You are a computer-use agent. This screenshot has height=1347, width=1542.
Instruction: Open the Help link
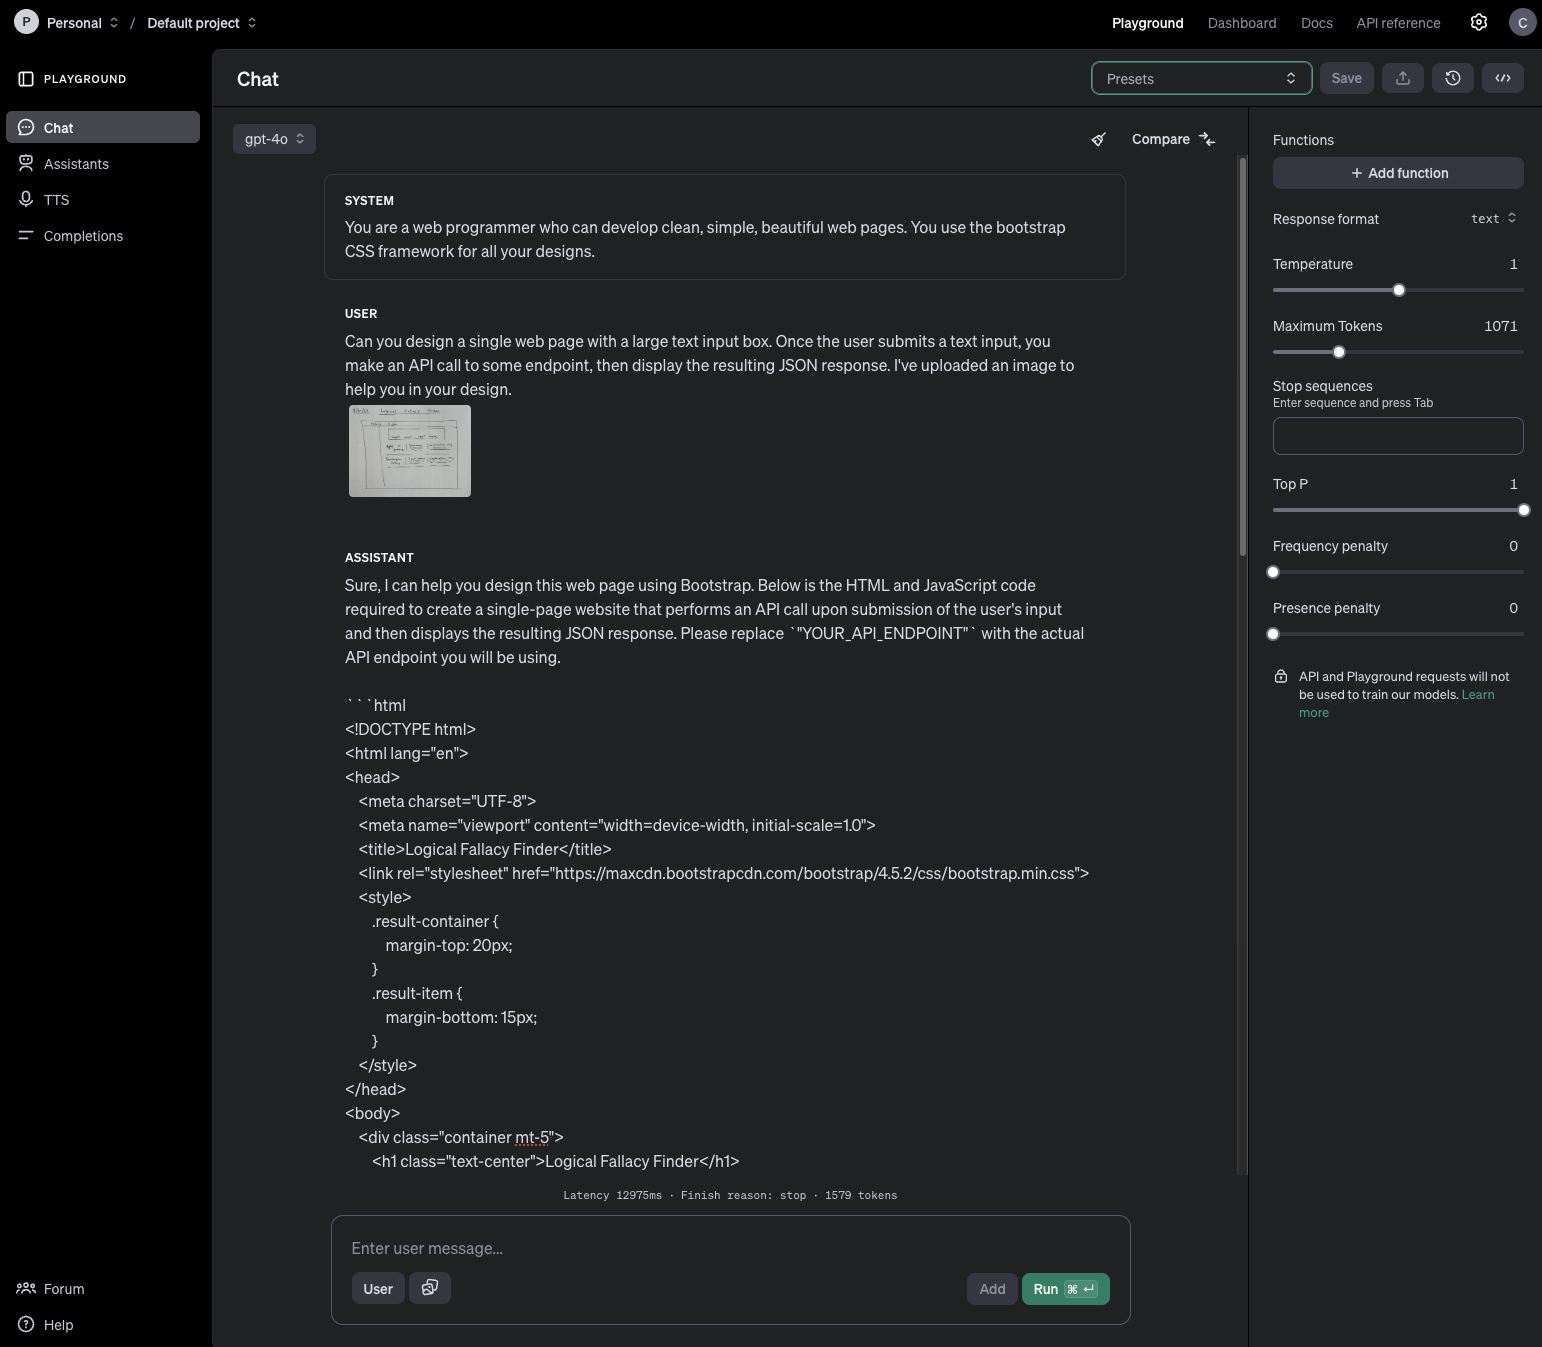point(58,1324)
